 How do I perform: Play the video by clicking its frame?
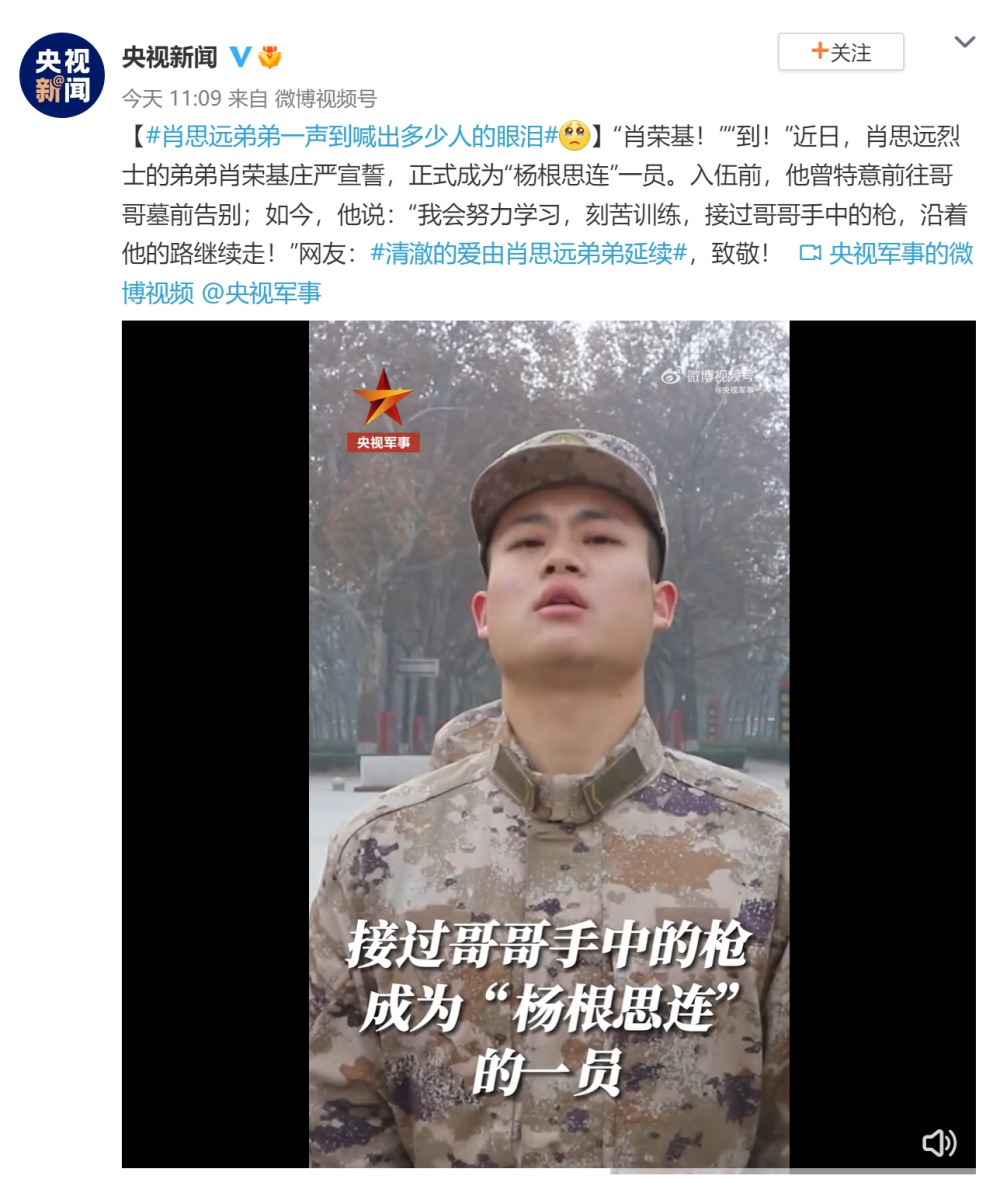click(548, 744)
